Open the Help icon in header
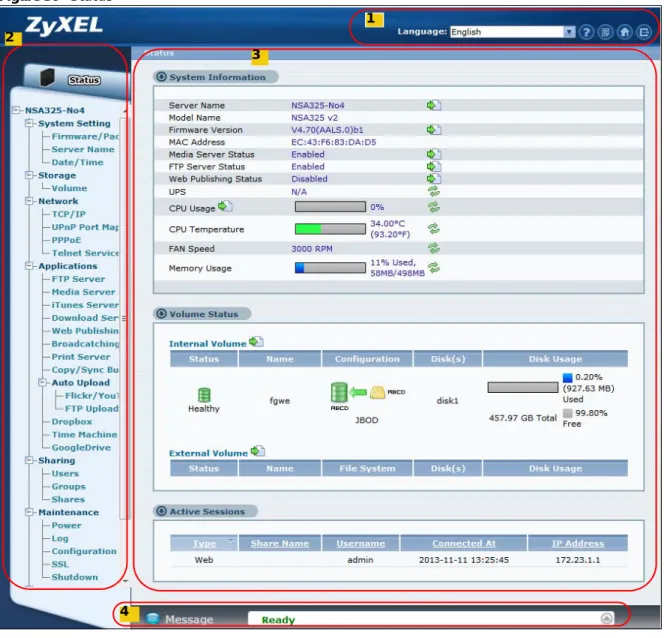Image resolution: width=664 pixels, height=638 pixels. click(586, 32)
